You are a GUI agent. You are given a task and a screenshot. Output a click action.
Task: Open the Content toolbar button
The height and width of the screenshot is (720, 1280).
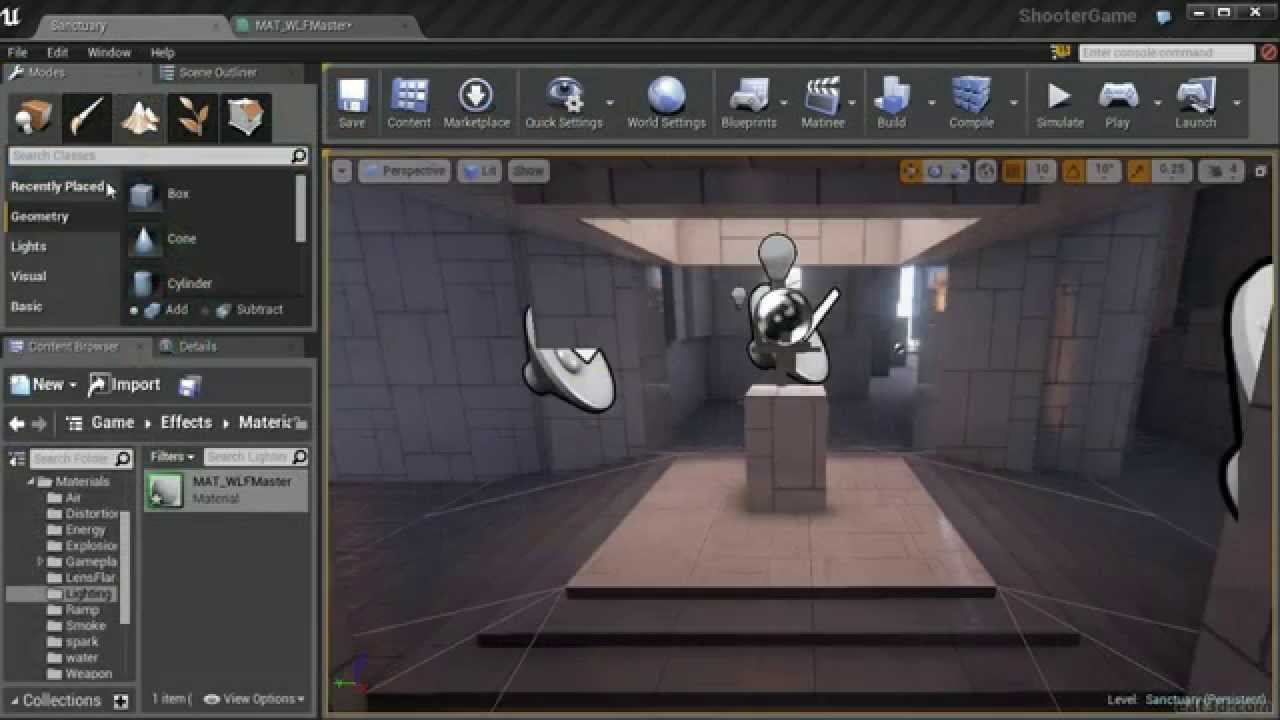tap(409, 103)
